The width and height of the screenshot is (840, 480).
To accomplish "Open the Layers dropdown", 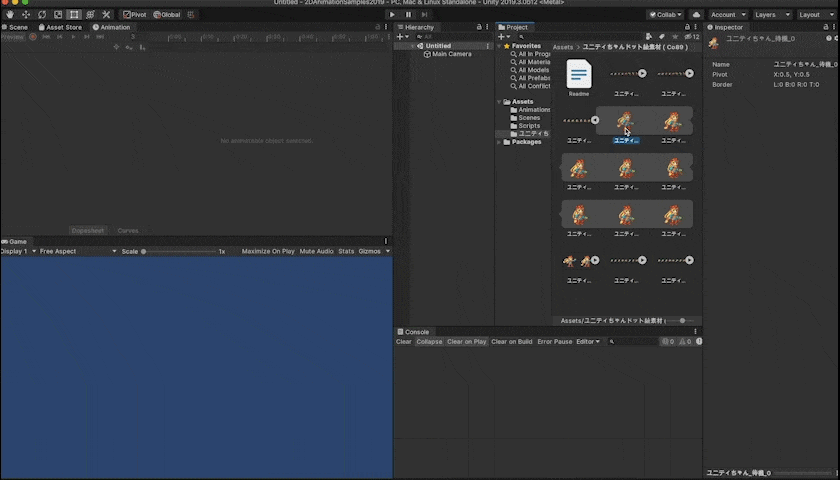I will tap(772, 14).
